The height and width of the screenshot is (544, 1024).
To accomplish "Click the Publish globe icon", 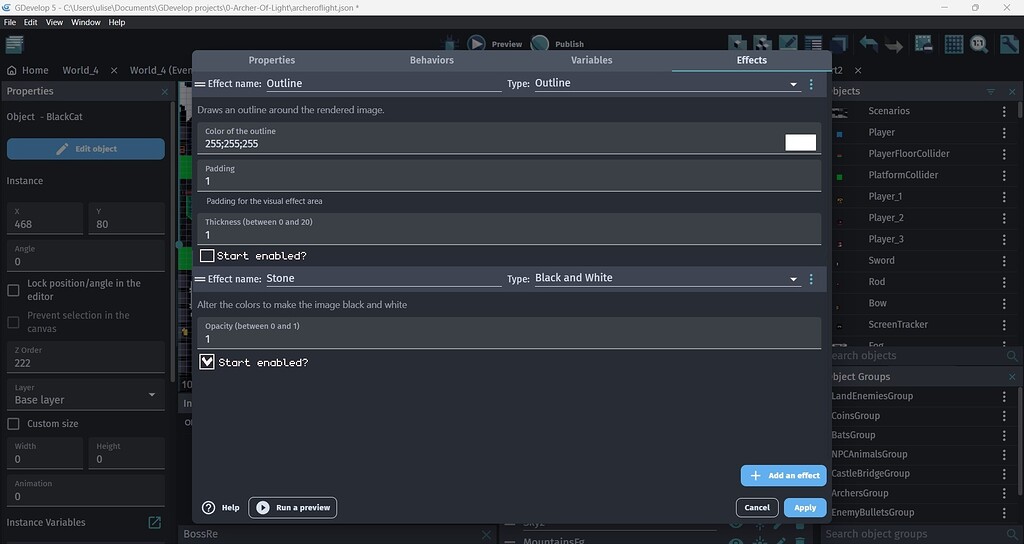I will coord(539,44).
